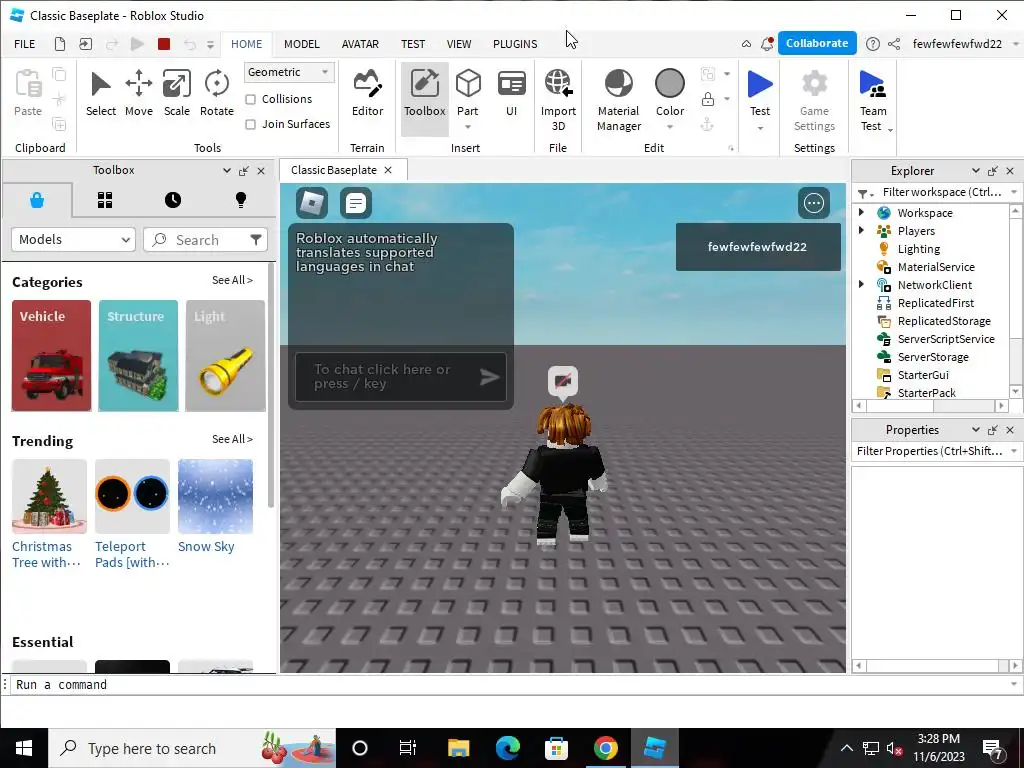This screenshot has width=1024, height=768.
Task: Click the Collaborate button
Action: click(817, 43)
